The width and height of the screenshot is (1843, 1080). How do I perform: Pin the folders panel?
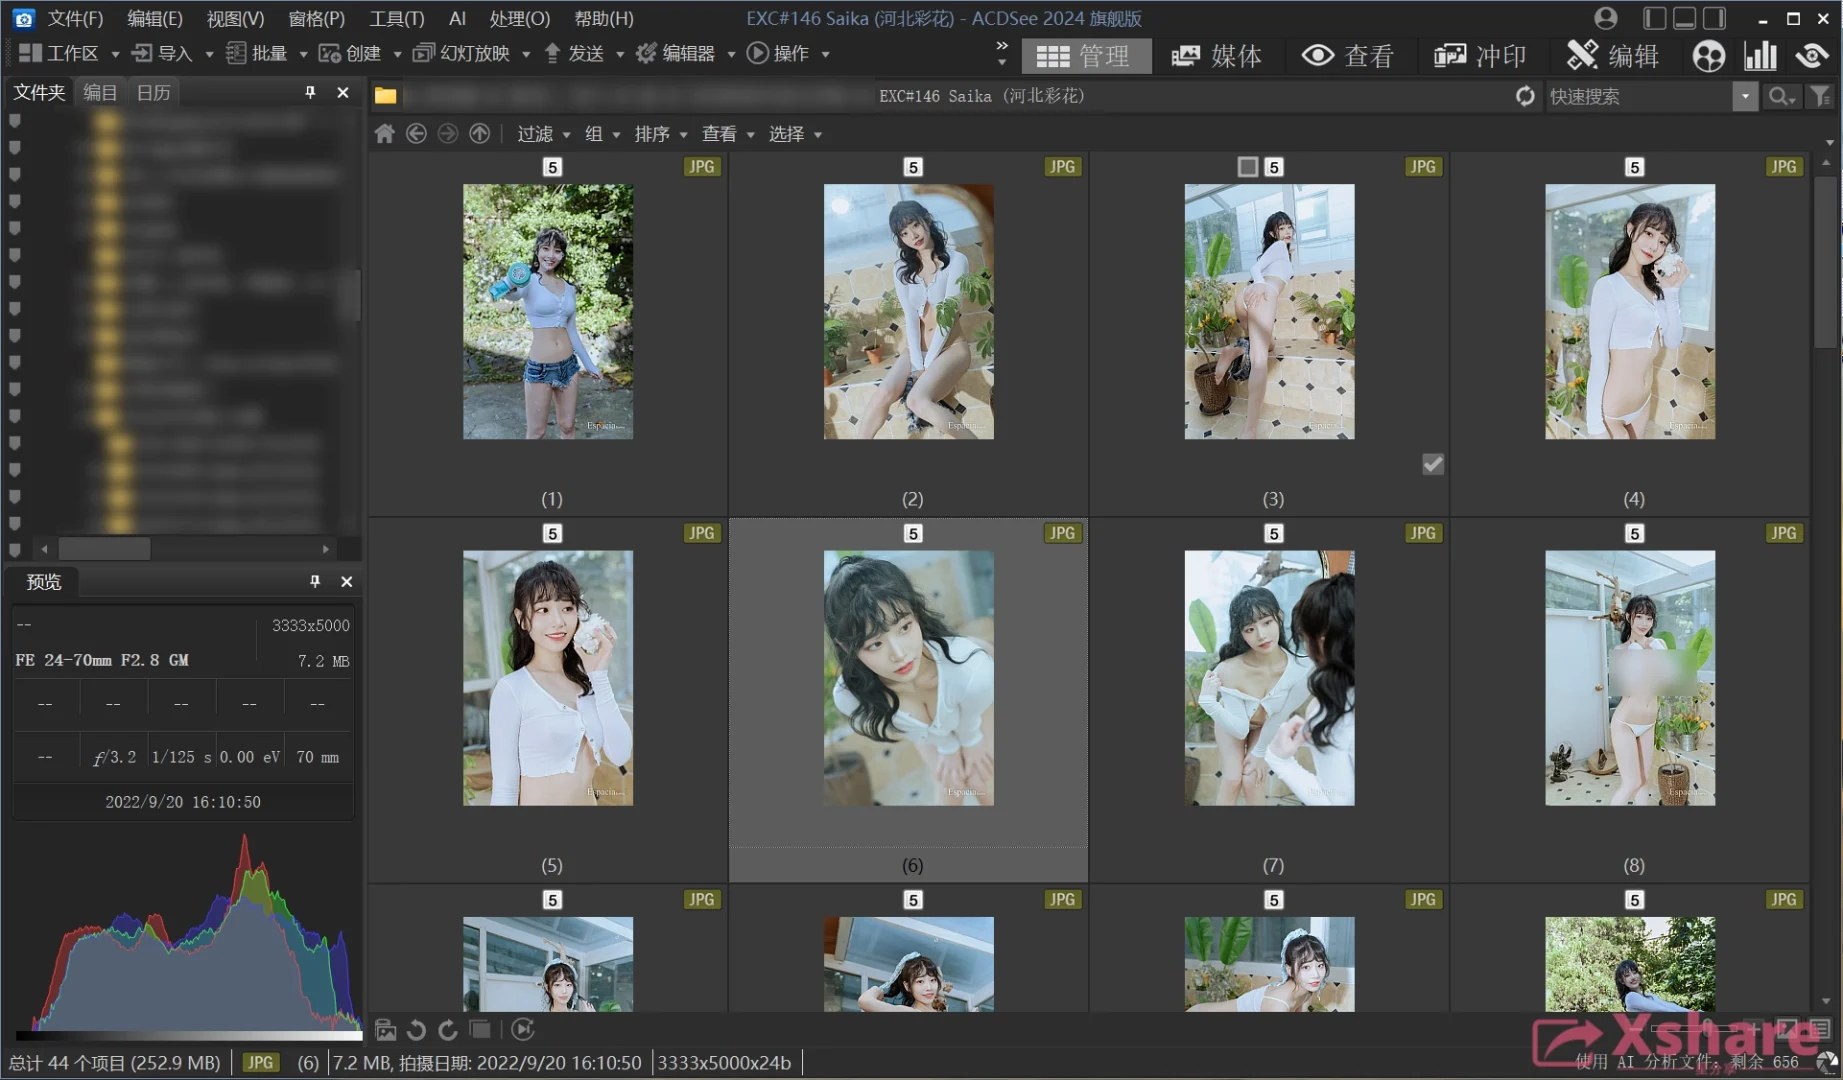pyautogui.click(x=310, y=92)
